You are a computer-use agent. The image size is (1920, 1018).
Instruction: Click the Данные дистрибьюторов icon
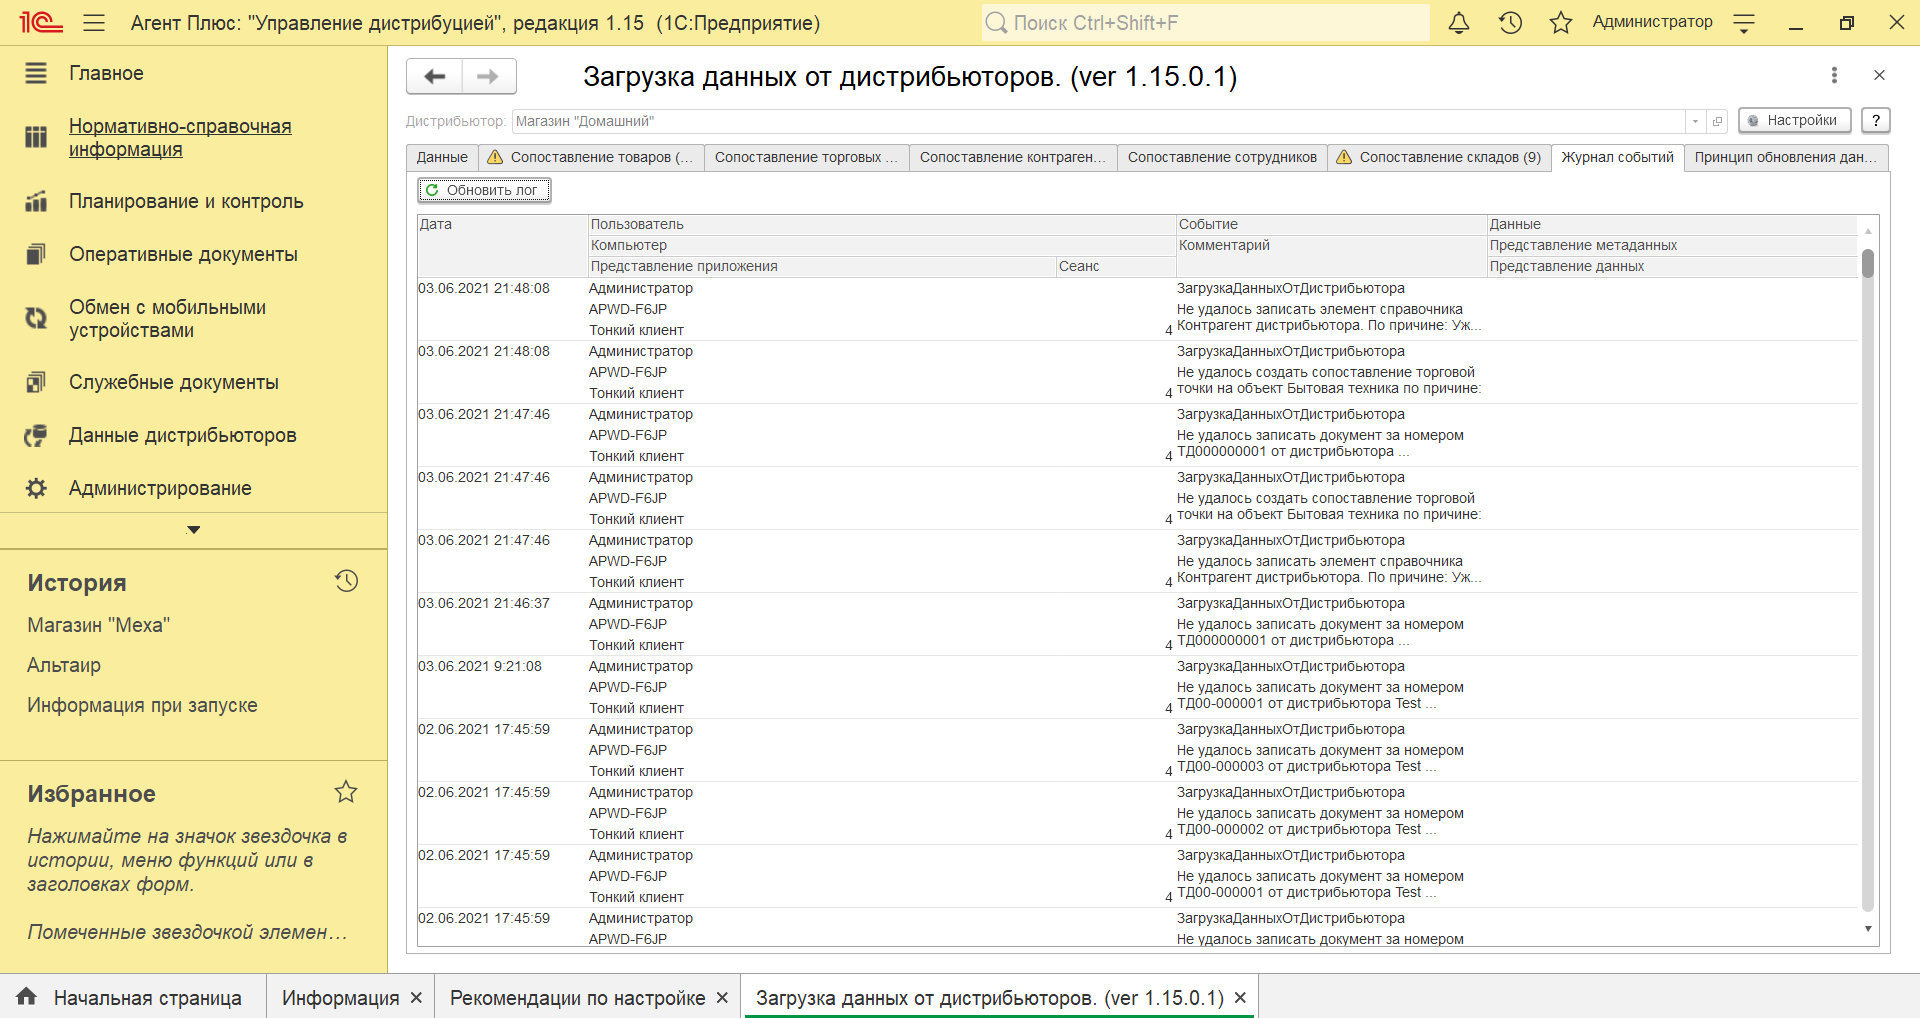tap(36, 435)
